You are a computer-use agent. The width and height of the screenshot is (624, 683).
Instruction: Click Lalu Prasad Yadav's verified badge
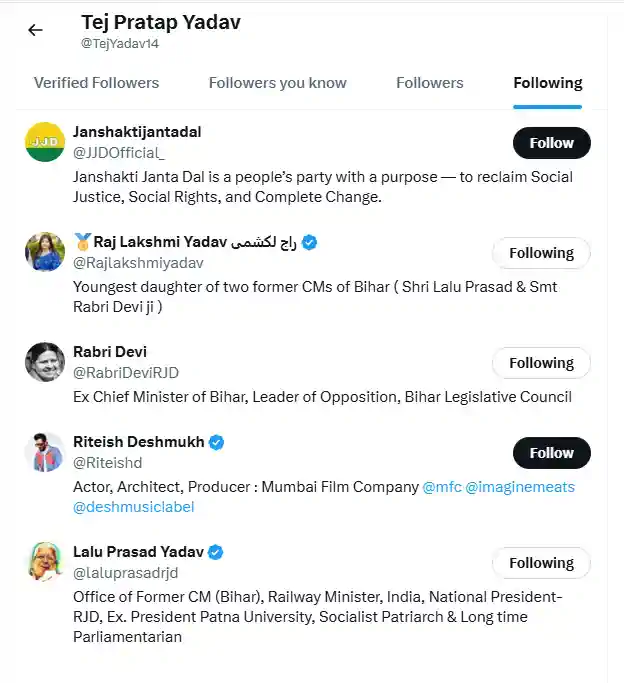(x=215, y=552)
